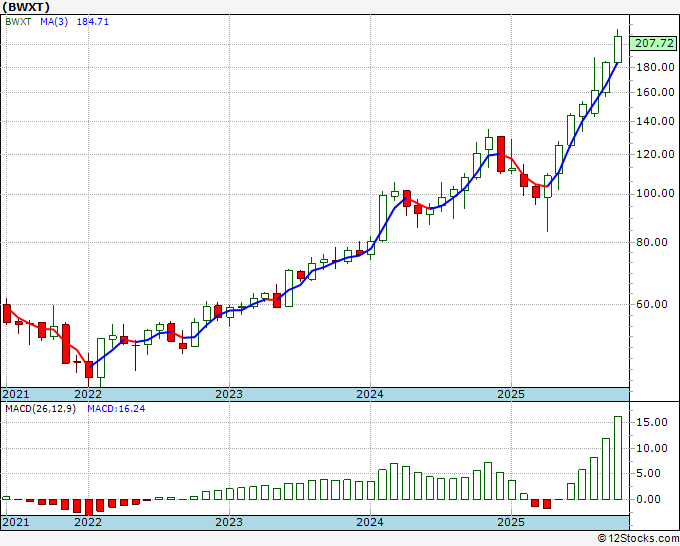
Task: Click the 80.00 price axis label
Action: pyautogui.click(x=652, y=242)
